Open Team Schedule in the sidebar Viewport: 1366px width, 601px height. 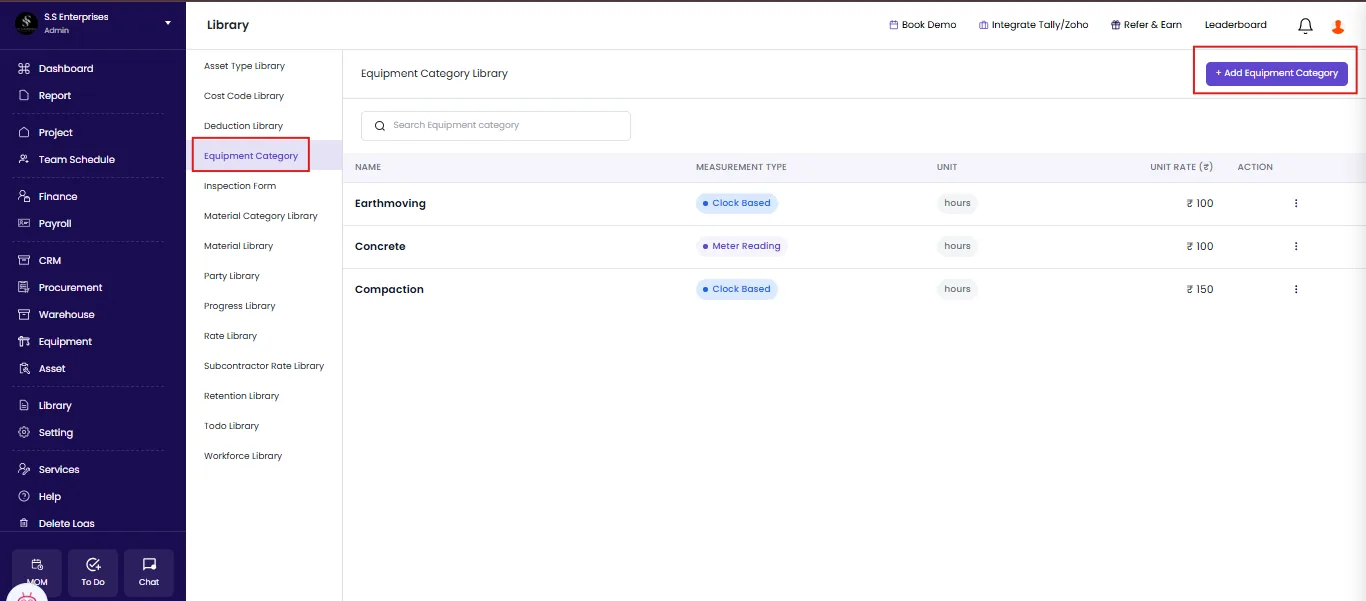point(77,160)
